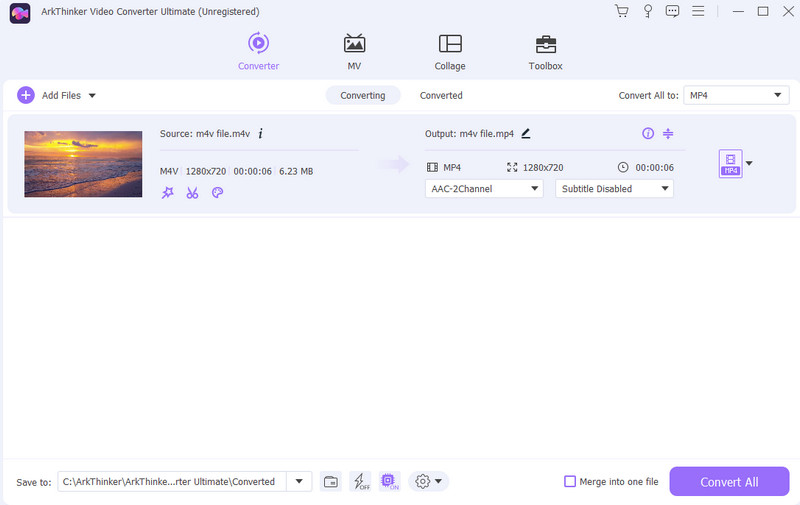Open the output folder icon
The width and height of the screenshot is (800, 505).
(x=331, y=482)
